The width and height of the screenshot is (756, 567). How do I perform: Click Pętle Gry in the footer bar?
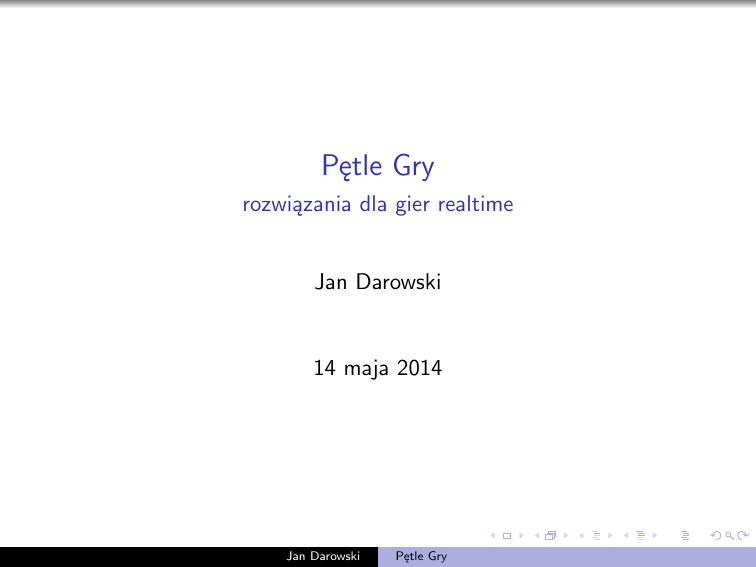click(x=421, y=556)
